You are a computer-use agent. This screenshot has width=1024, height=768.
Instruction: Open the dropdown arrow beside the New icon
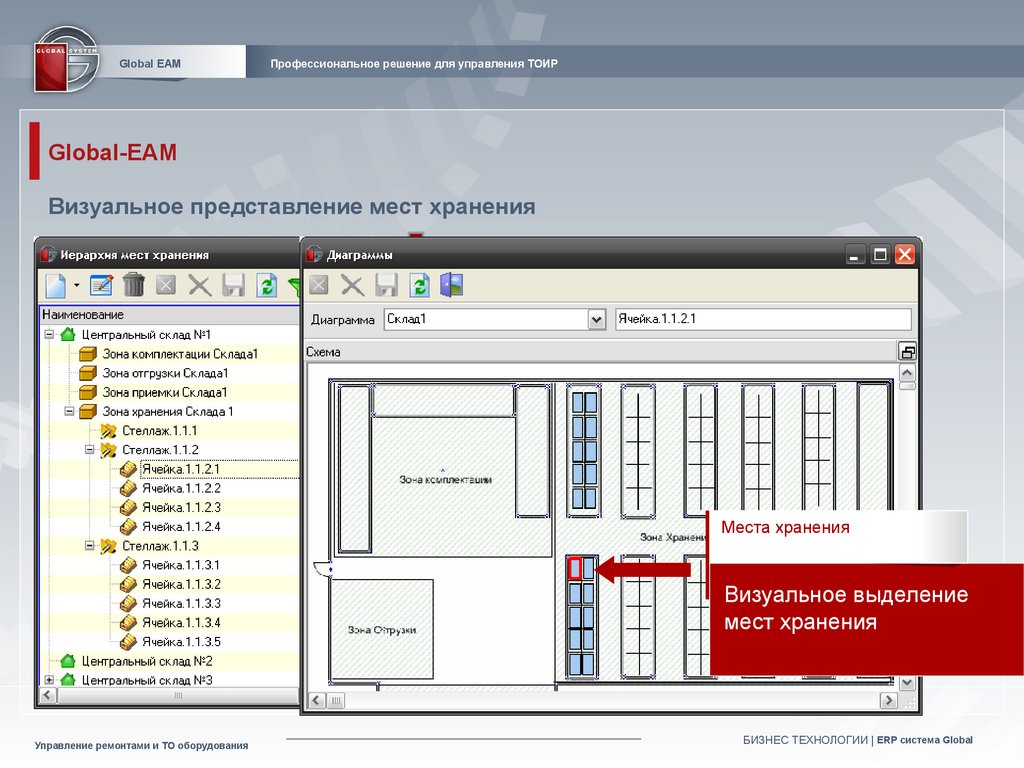(76, 285)
